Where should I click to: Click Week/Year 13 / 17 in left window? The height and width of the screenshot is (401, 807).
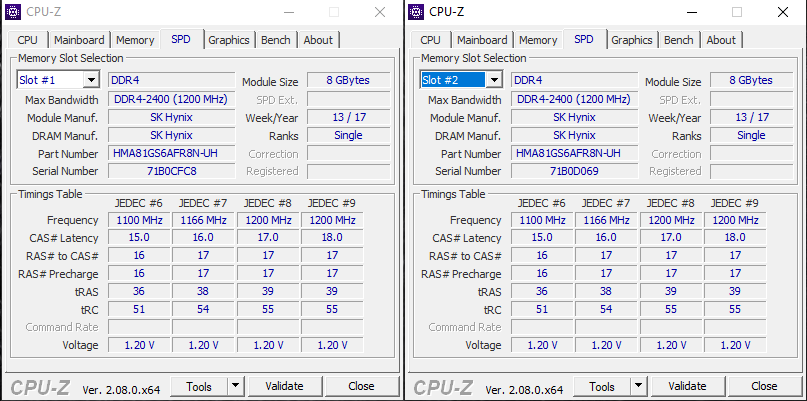[348, 117]
